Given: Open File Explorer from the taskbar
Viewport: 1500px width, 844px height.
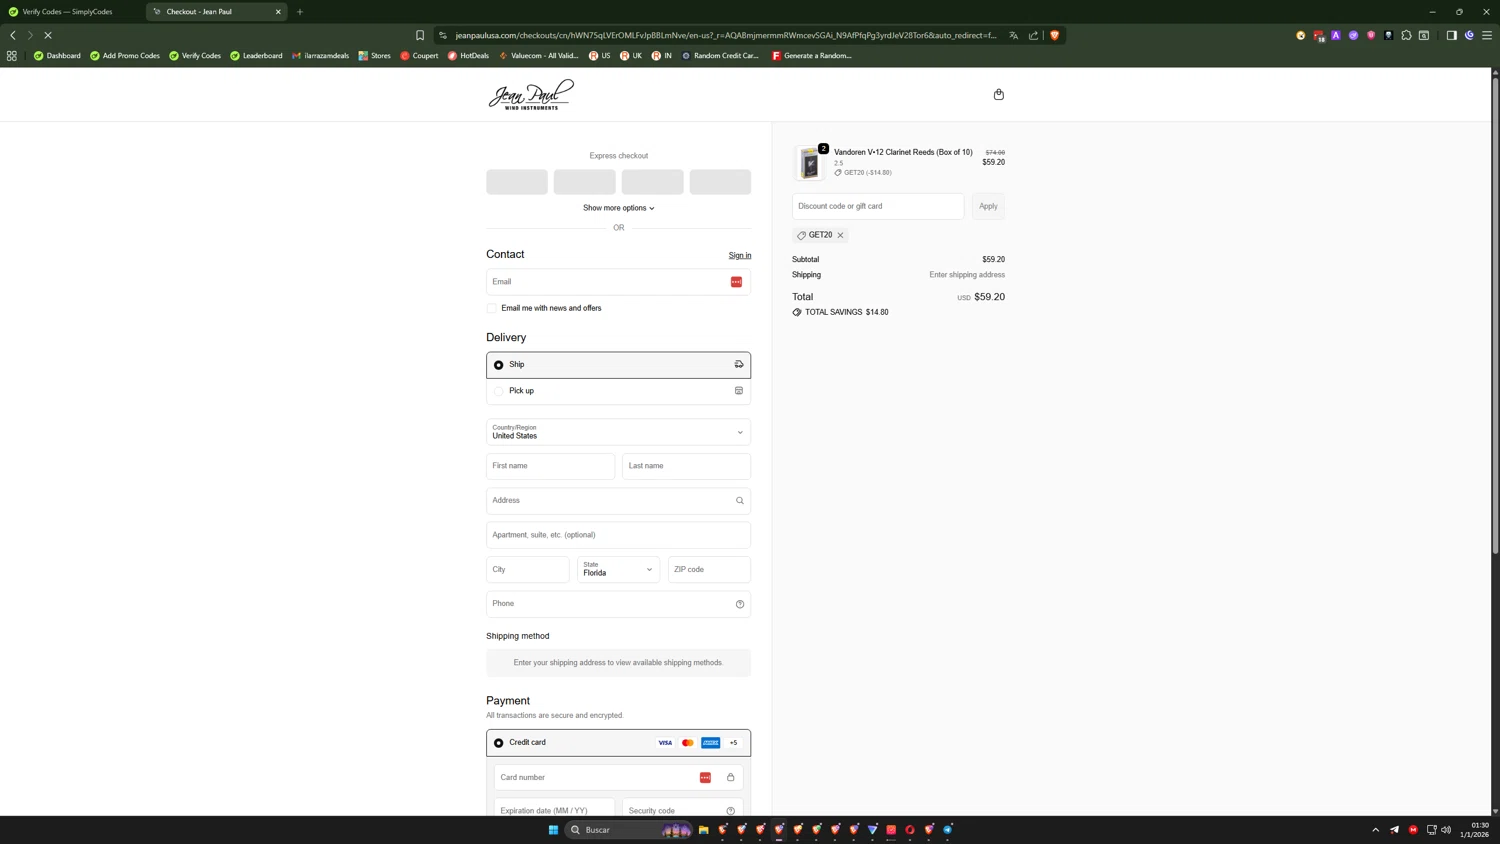Looking at the screenshot, I should click(703, 829).
